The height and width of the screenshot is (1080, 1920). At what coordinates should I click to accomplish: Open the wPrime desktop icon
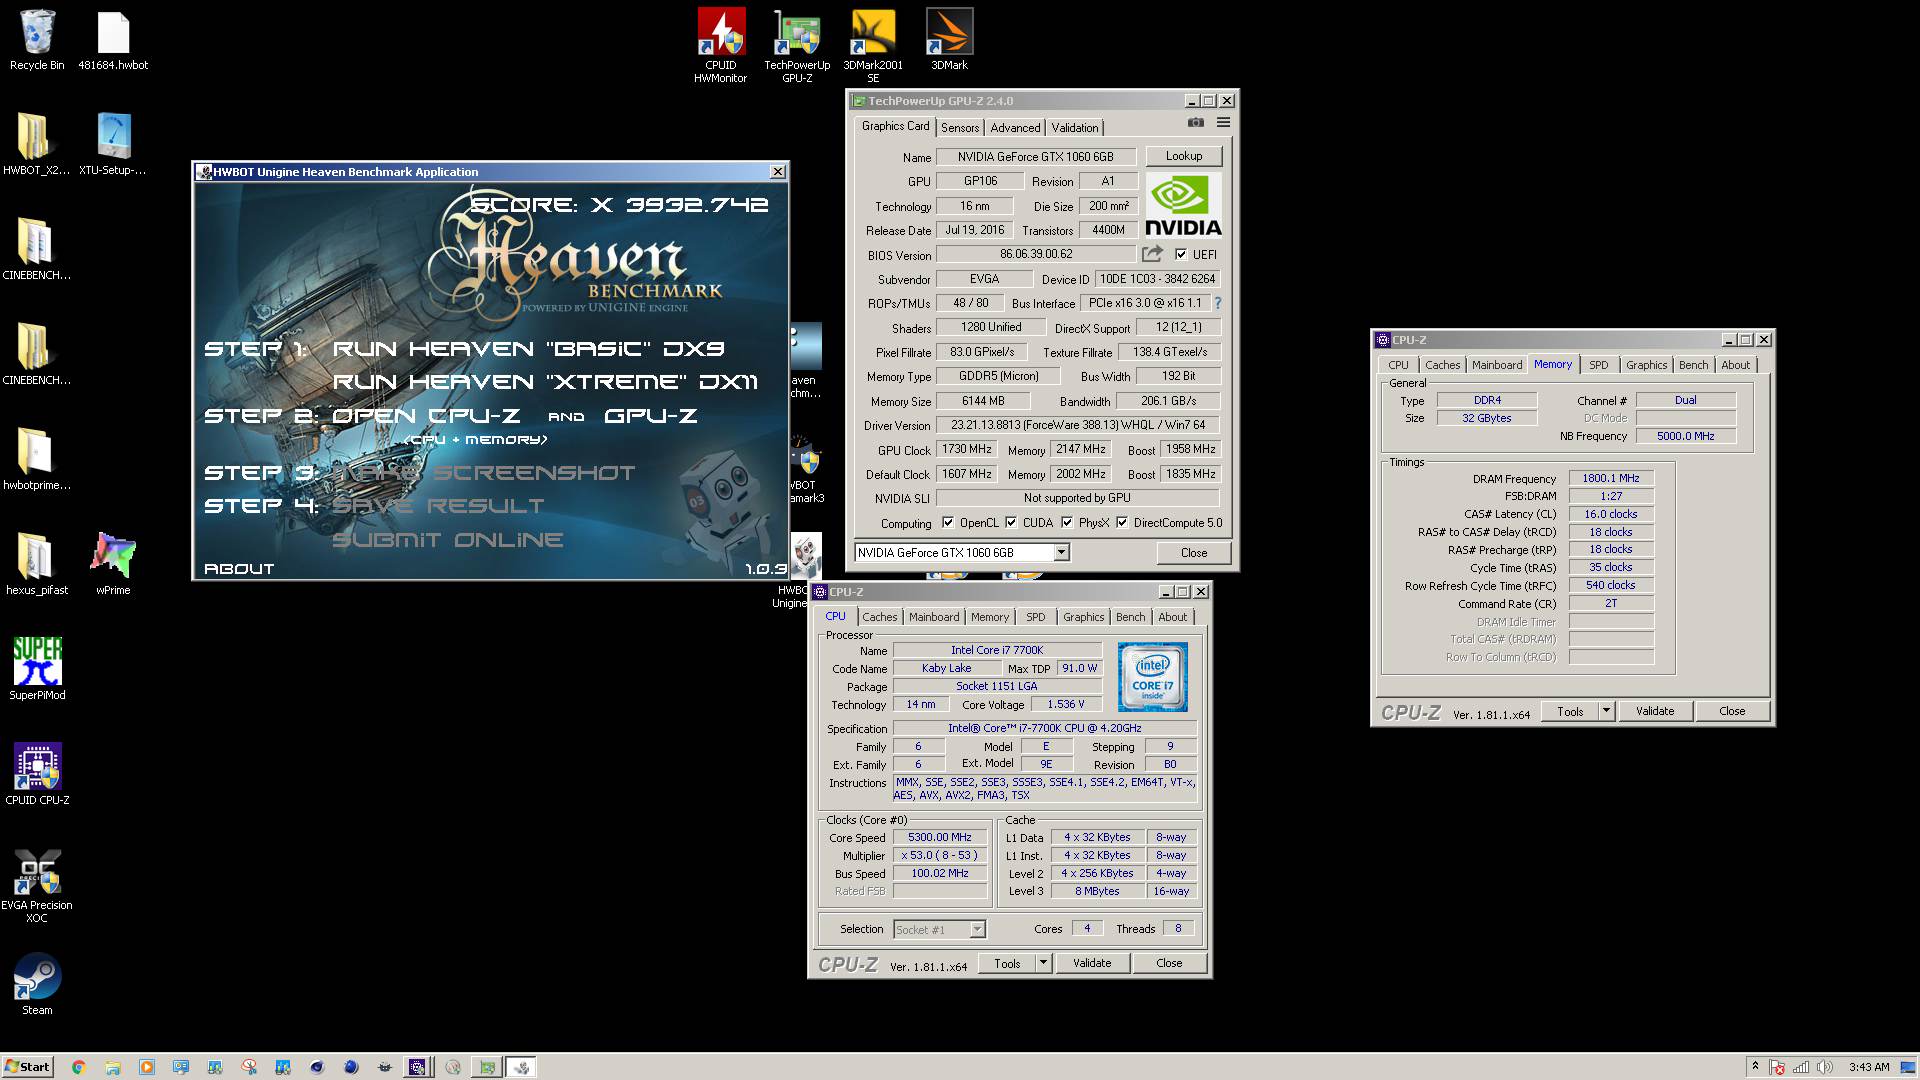point(113,565)
